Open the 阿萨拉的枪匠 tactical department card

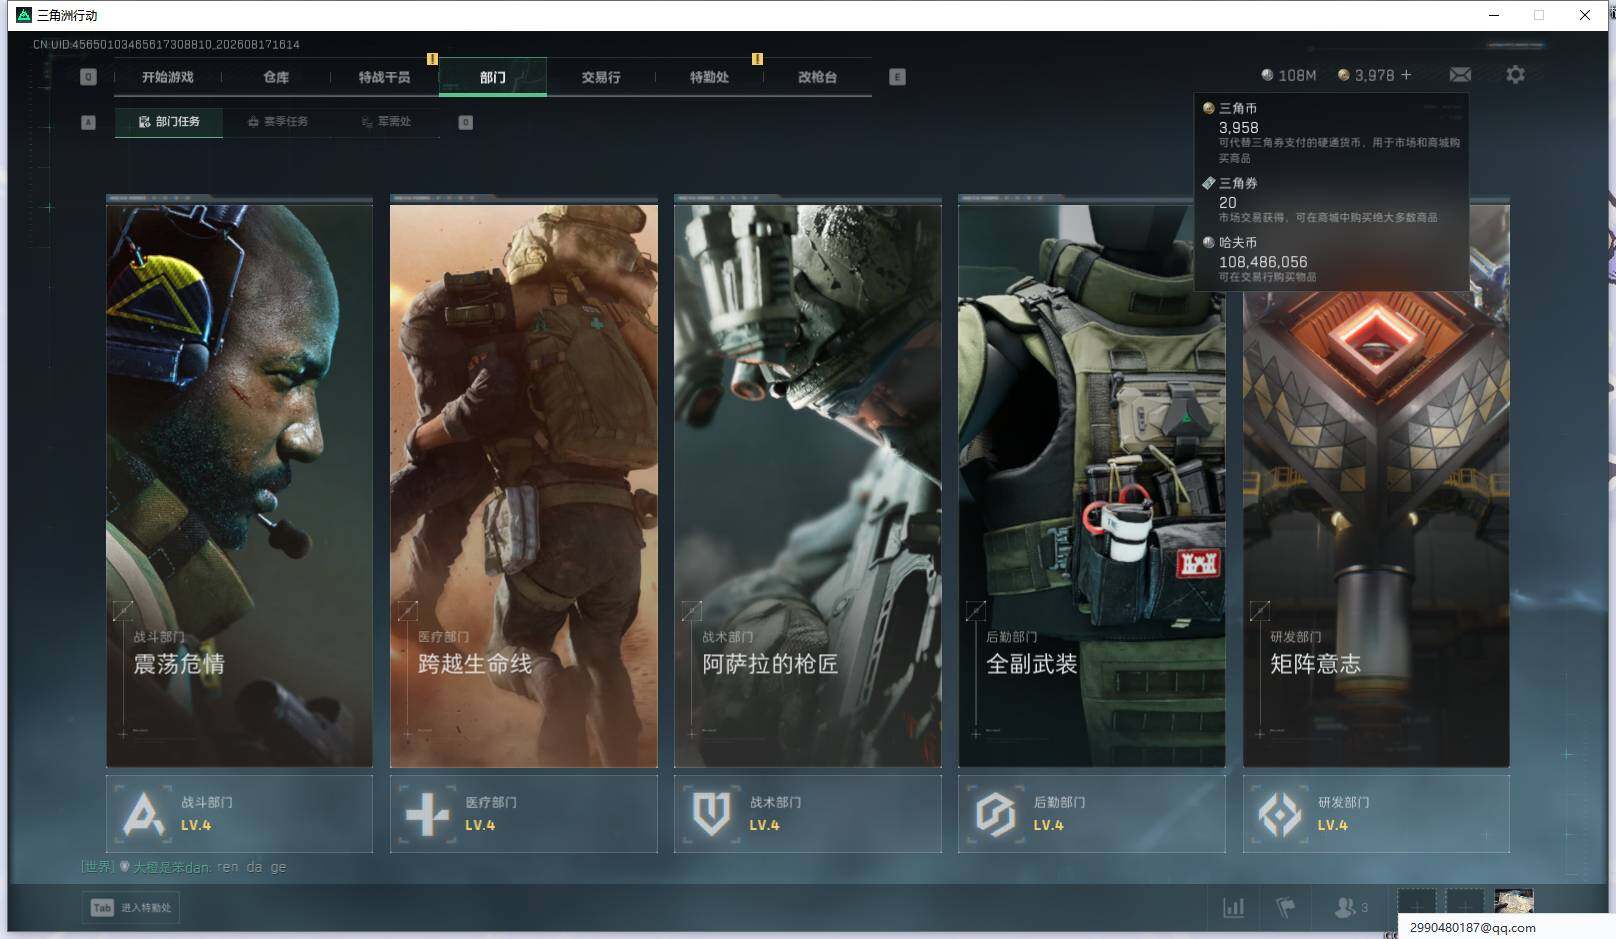tap(808, 482)
